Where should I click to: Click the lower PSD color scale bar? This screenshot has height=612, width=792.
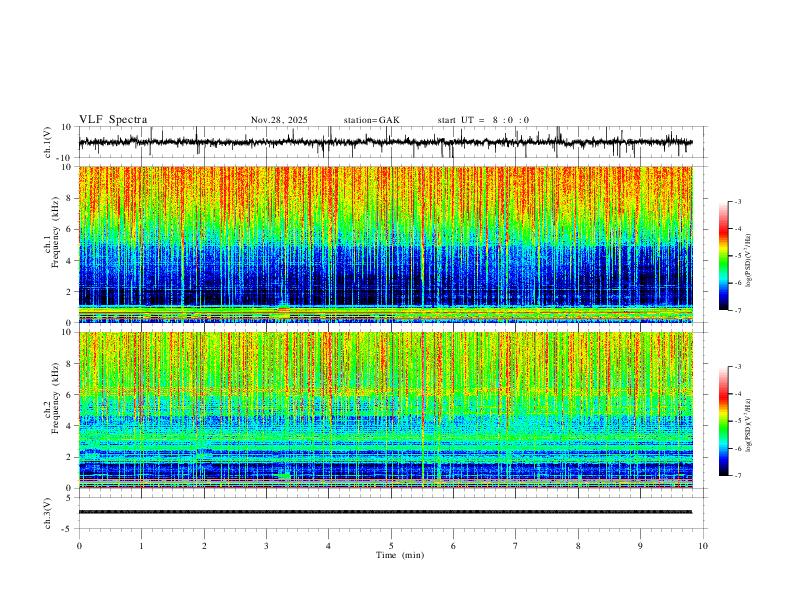pyautogui.click(x=724, y=421)
